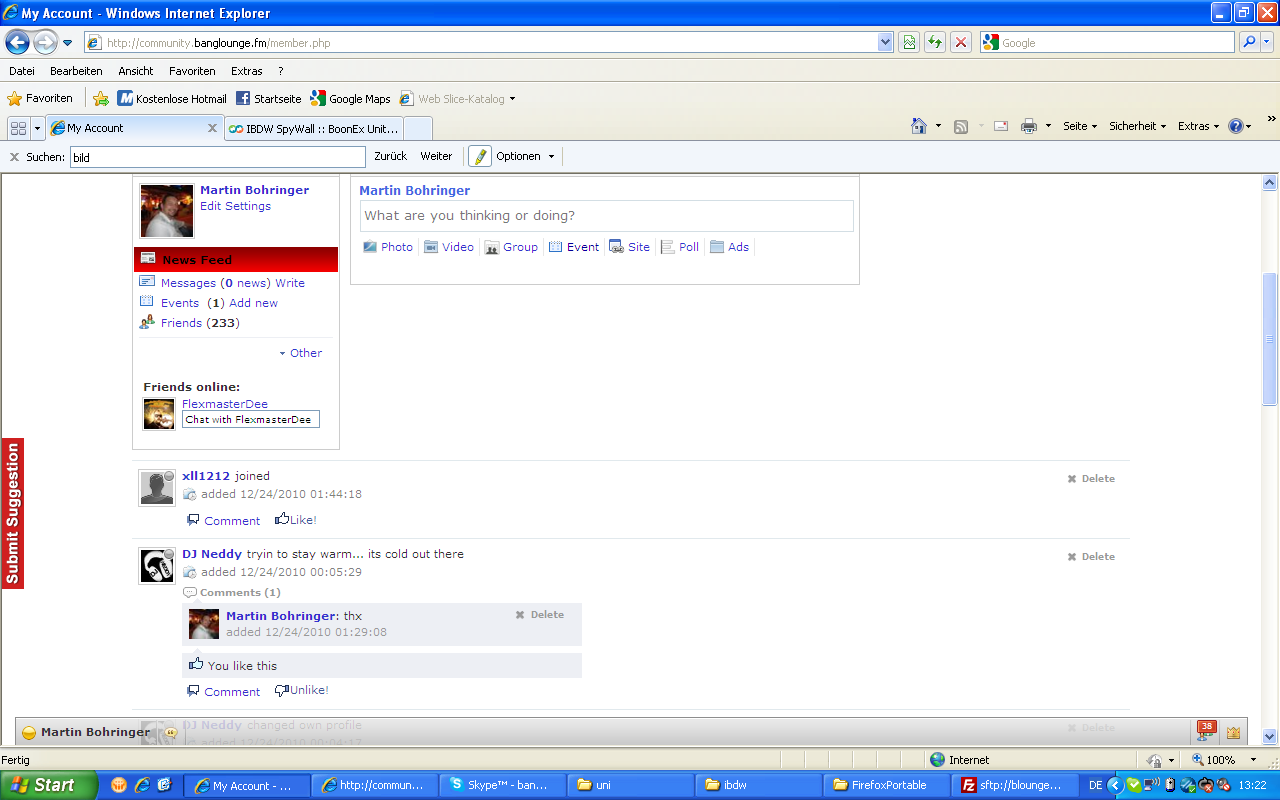Open the Extras toolbar dropdown

point(1198,126)
